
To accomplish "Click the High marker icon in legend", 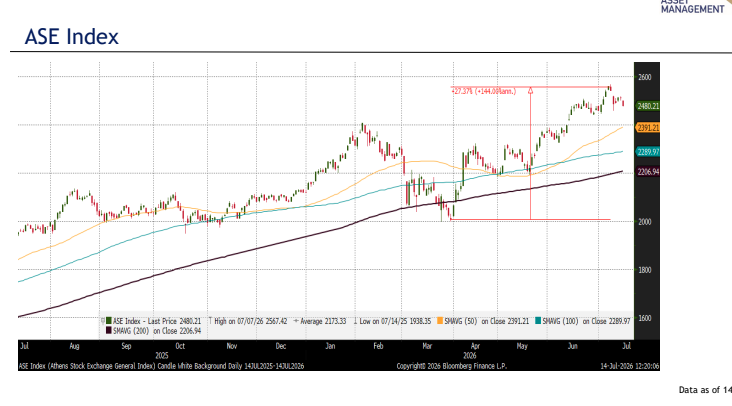I will point(210,321).
